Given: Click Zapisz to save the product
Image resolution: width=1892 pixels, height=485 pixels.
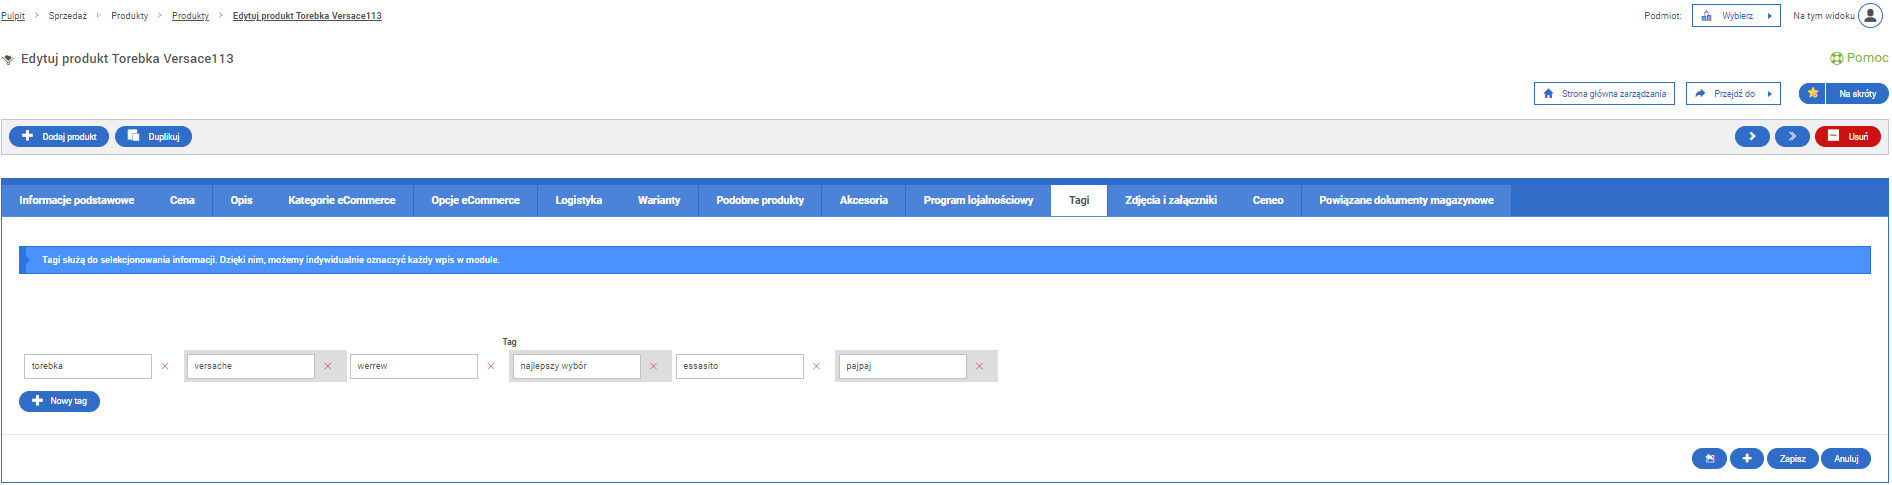Looking at the screenshot, I should (1792, 459).
